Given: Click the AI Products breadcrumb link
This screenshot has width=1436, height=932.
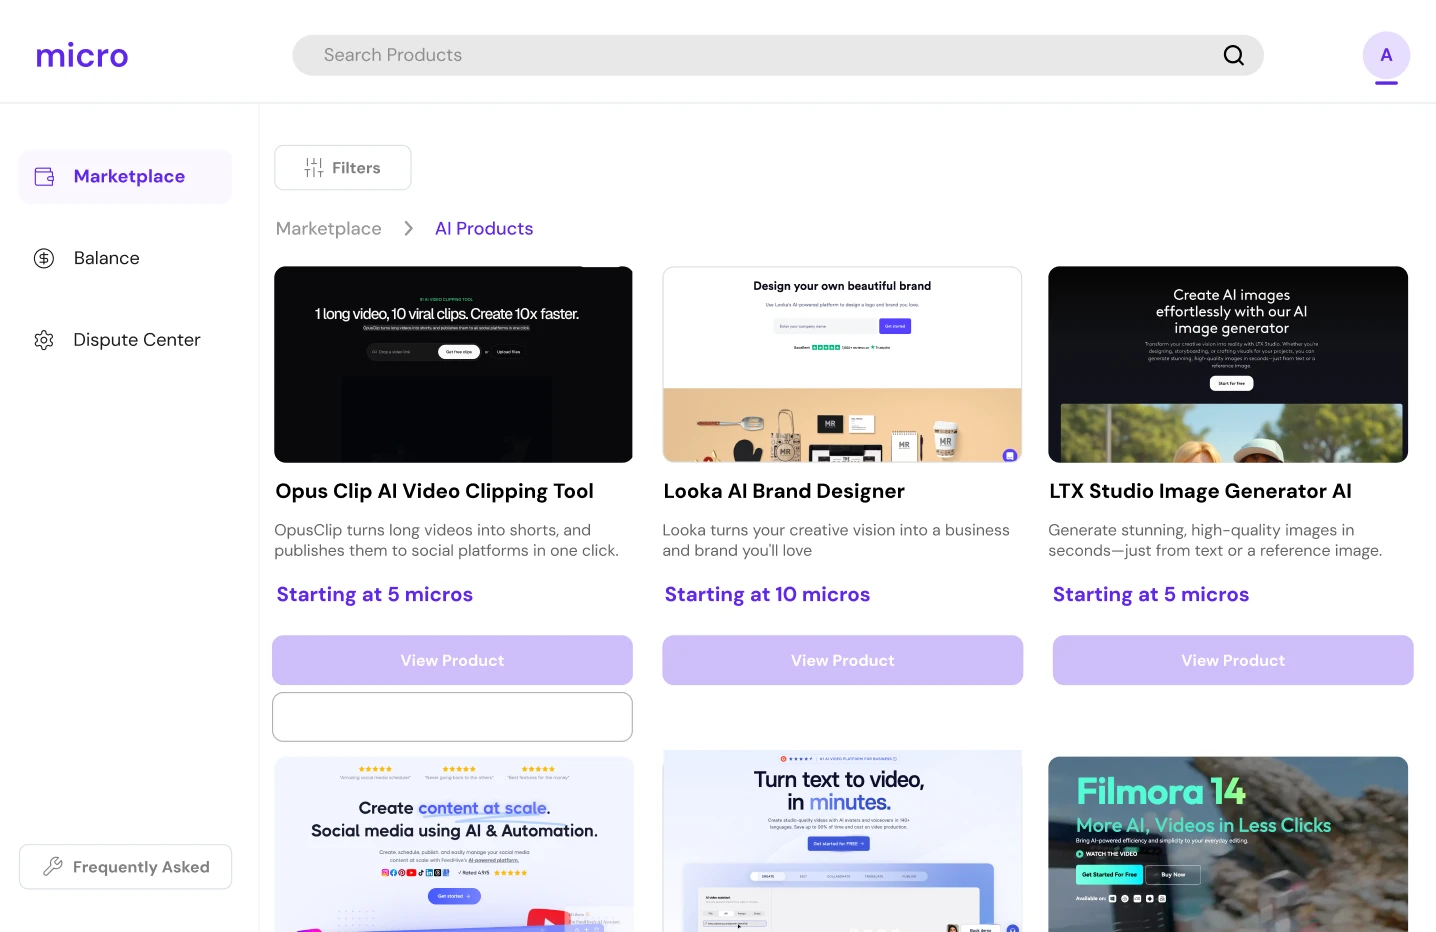Looking at the screenshot, I should (x=484, y=229).
